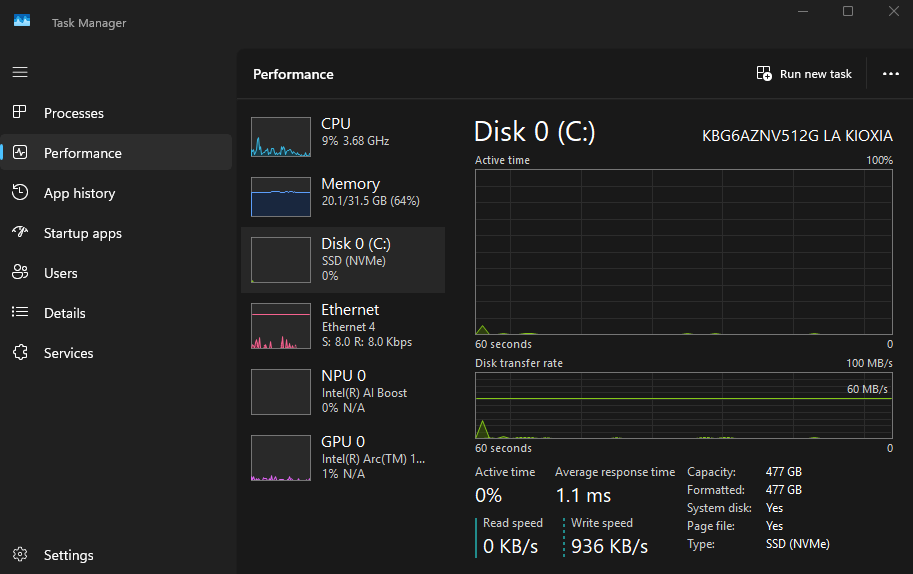Click the '1.1 ms' response time value
The image size is (913, 574).
click(583, 495)
